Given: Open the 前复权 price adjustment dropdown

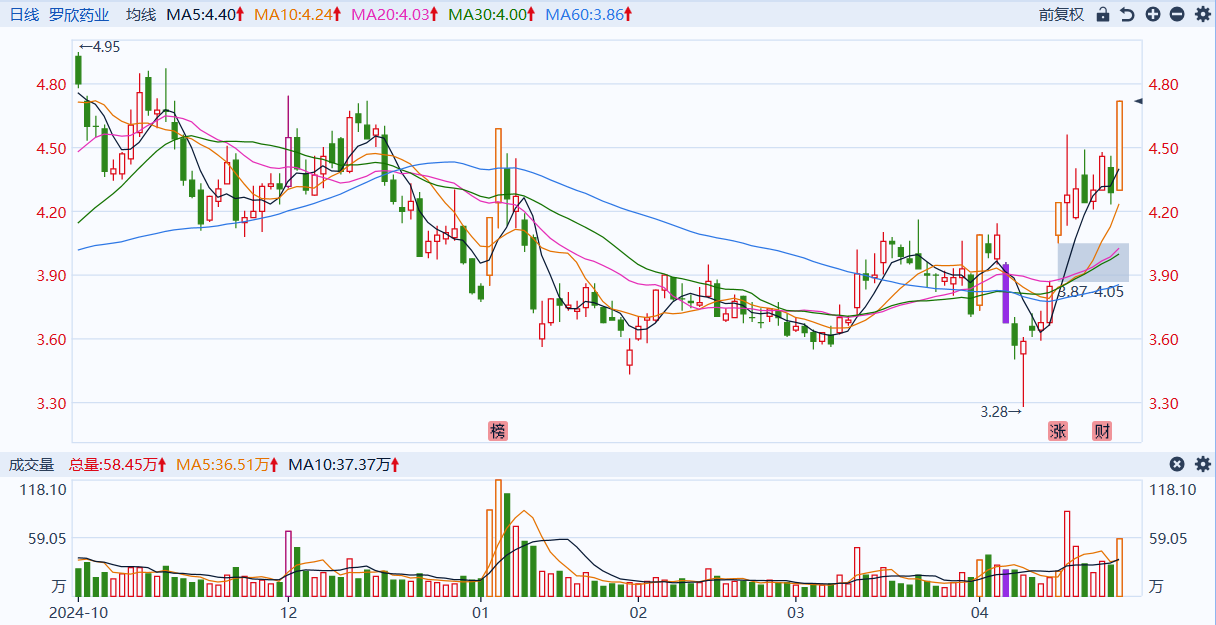Looking at the screenshot, I should click(x=1061, y=15).
